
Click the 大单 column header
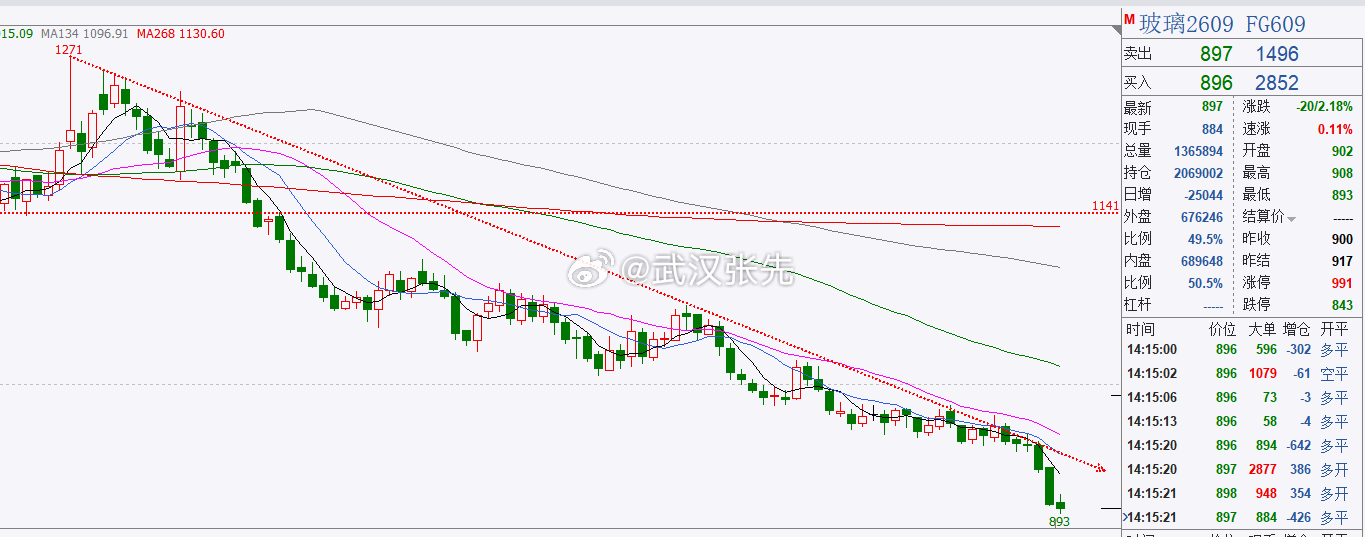click(1262, 329)
